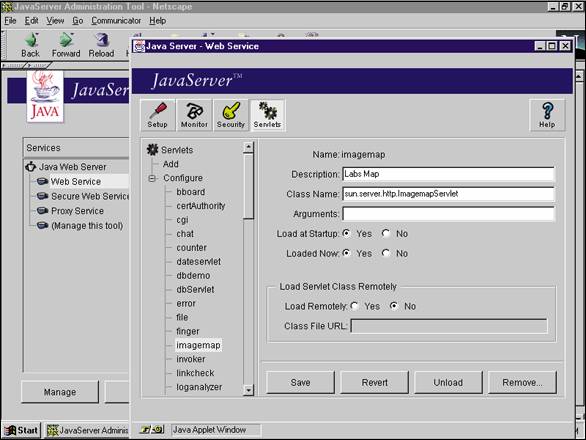Screen dimensions: 586x440
Task: Set Load at Startup to Yes
Action: tap(347, 233)
